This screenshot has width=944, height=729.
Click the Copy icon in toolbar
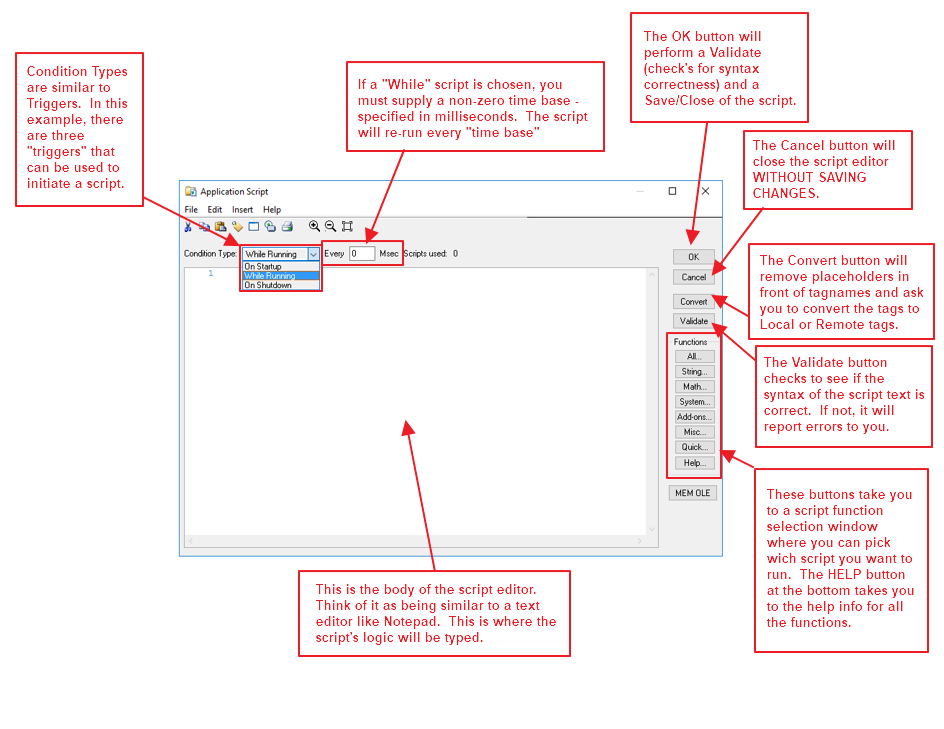[x=203, y=227]
